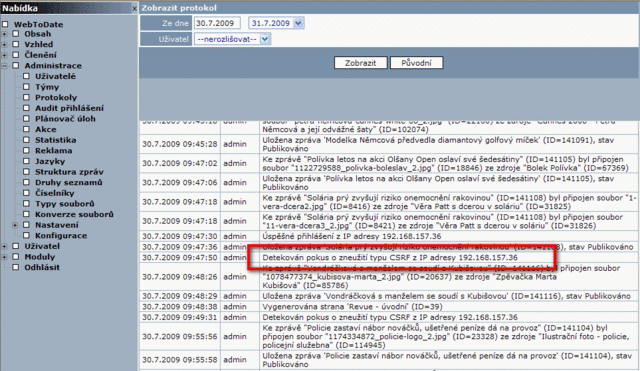Click the Původní button

tap(416, 63)
